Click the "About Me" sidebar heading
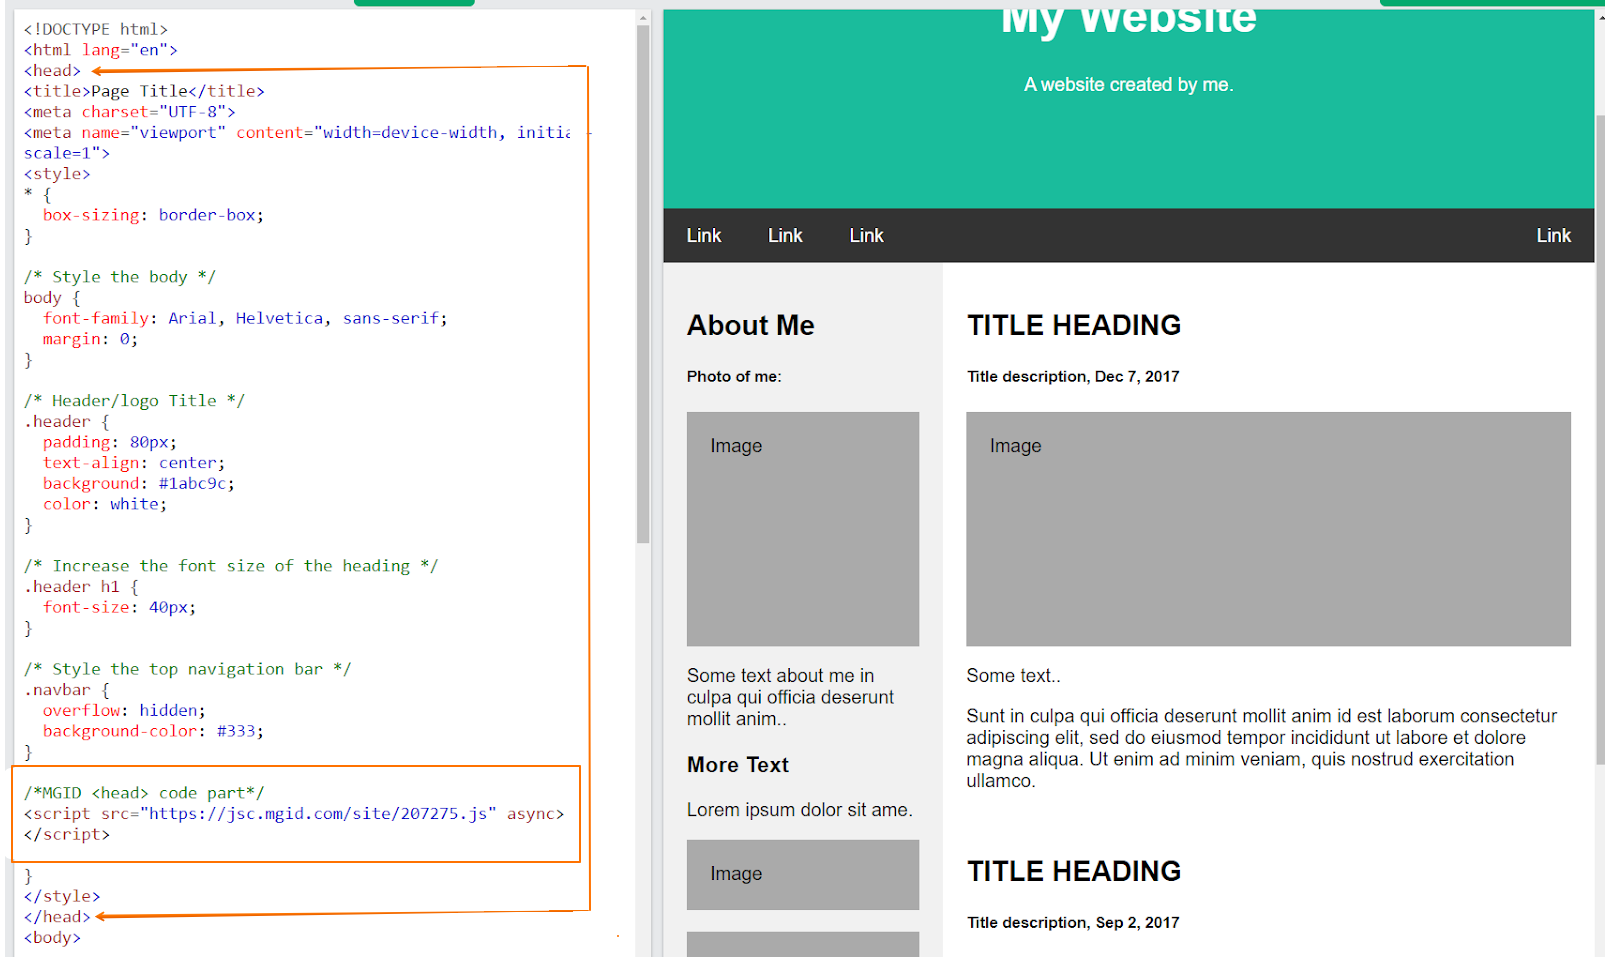The height and width of the screenshot is (957, 1605). (x=750, y=325)
